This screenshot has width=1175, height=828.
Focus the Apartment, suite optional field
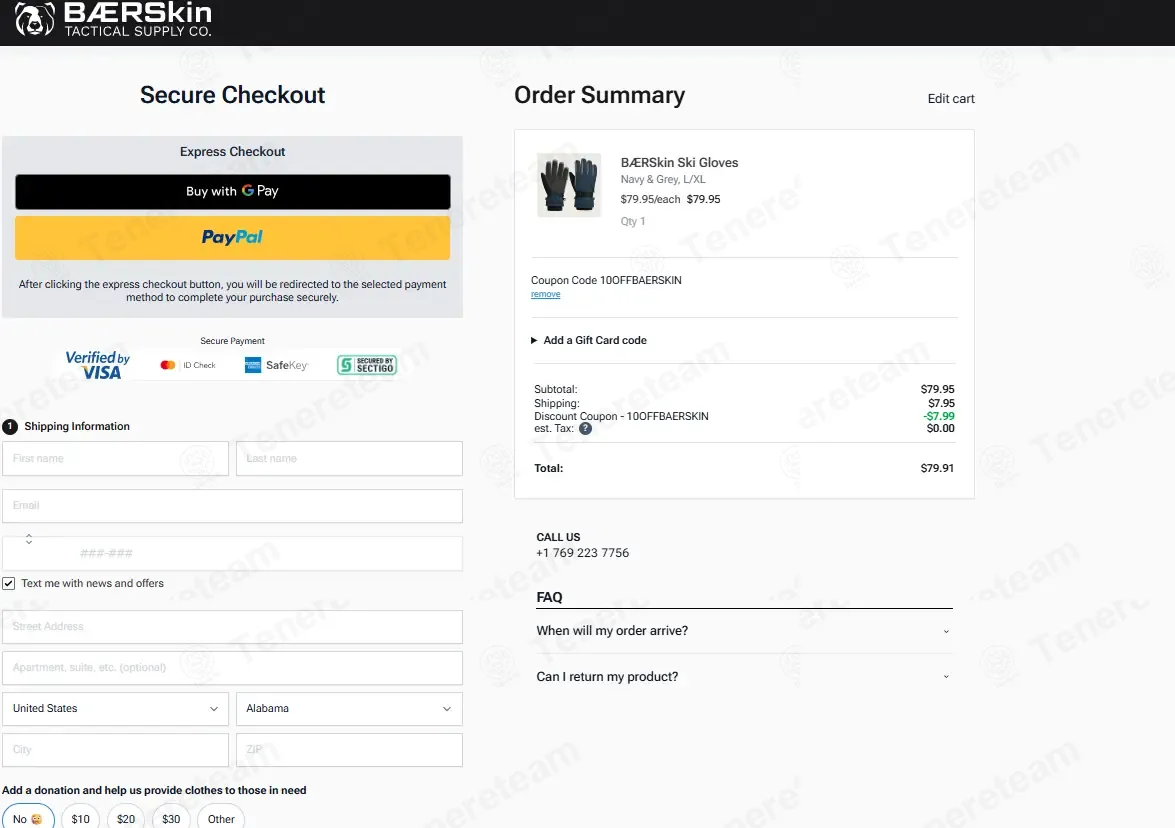[232, 668]
